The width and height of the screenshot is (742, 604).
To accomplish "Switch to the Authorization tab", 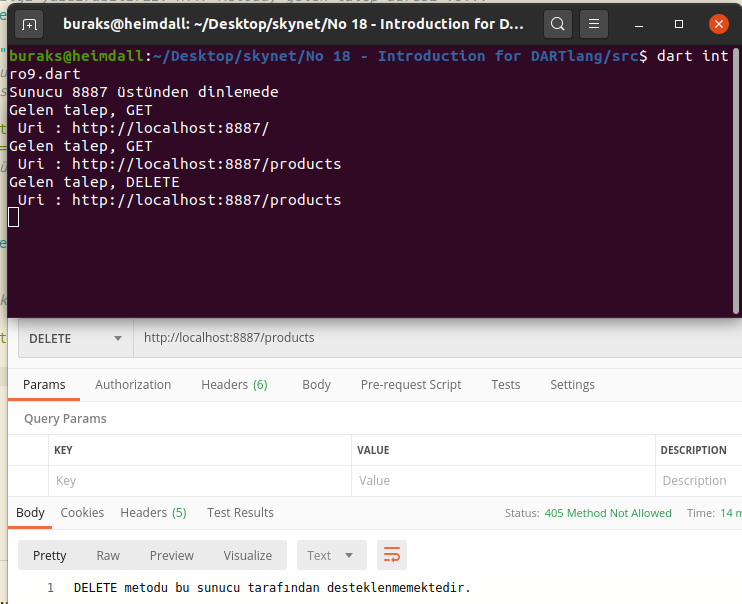I will tap(133, 384).
